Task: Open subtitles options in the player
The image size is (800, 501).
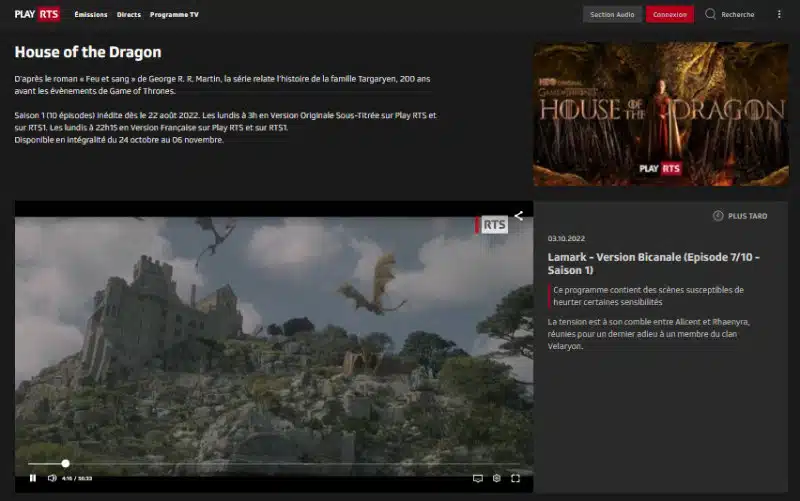Action: click(478, 479)
